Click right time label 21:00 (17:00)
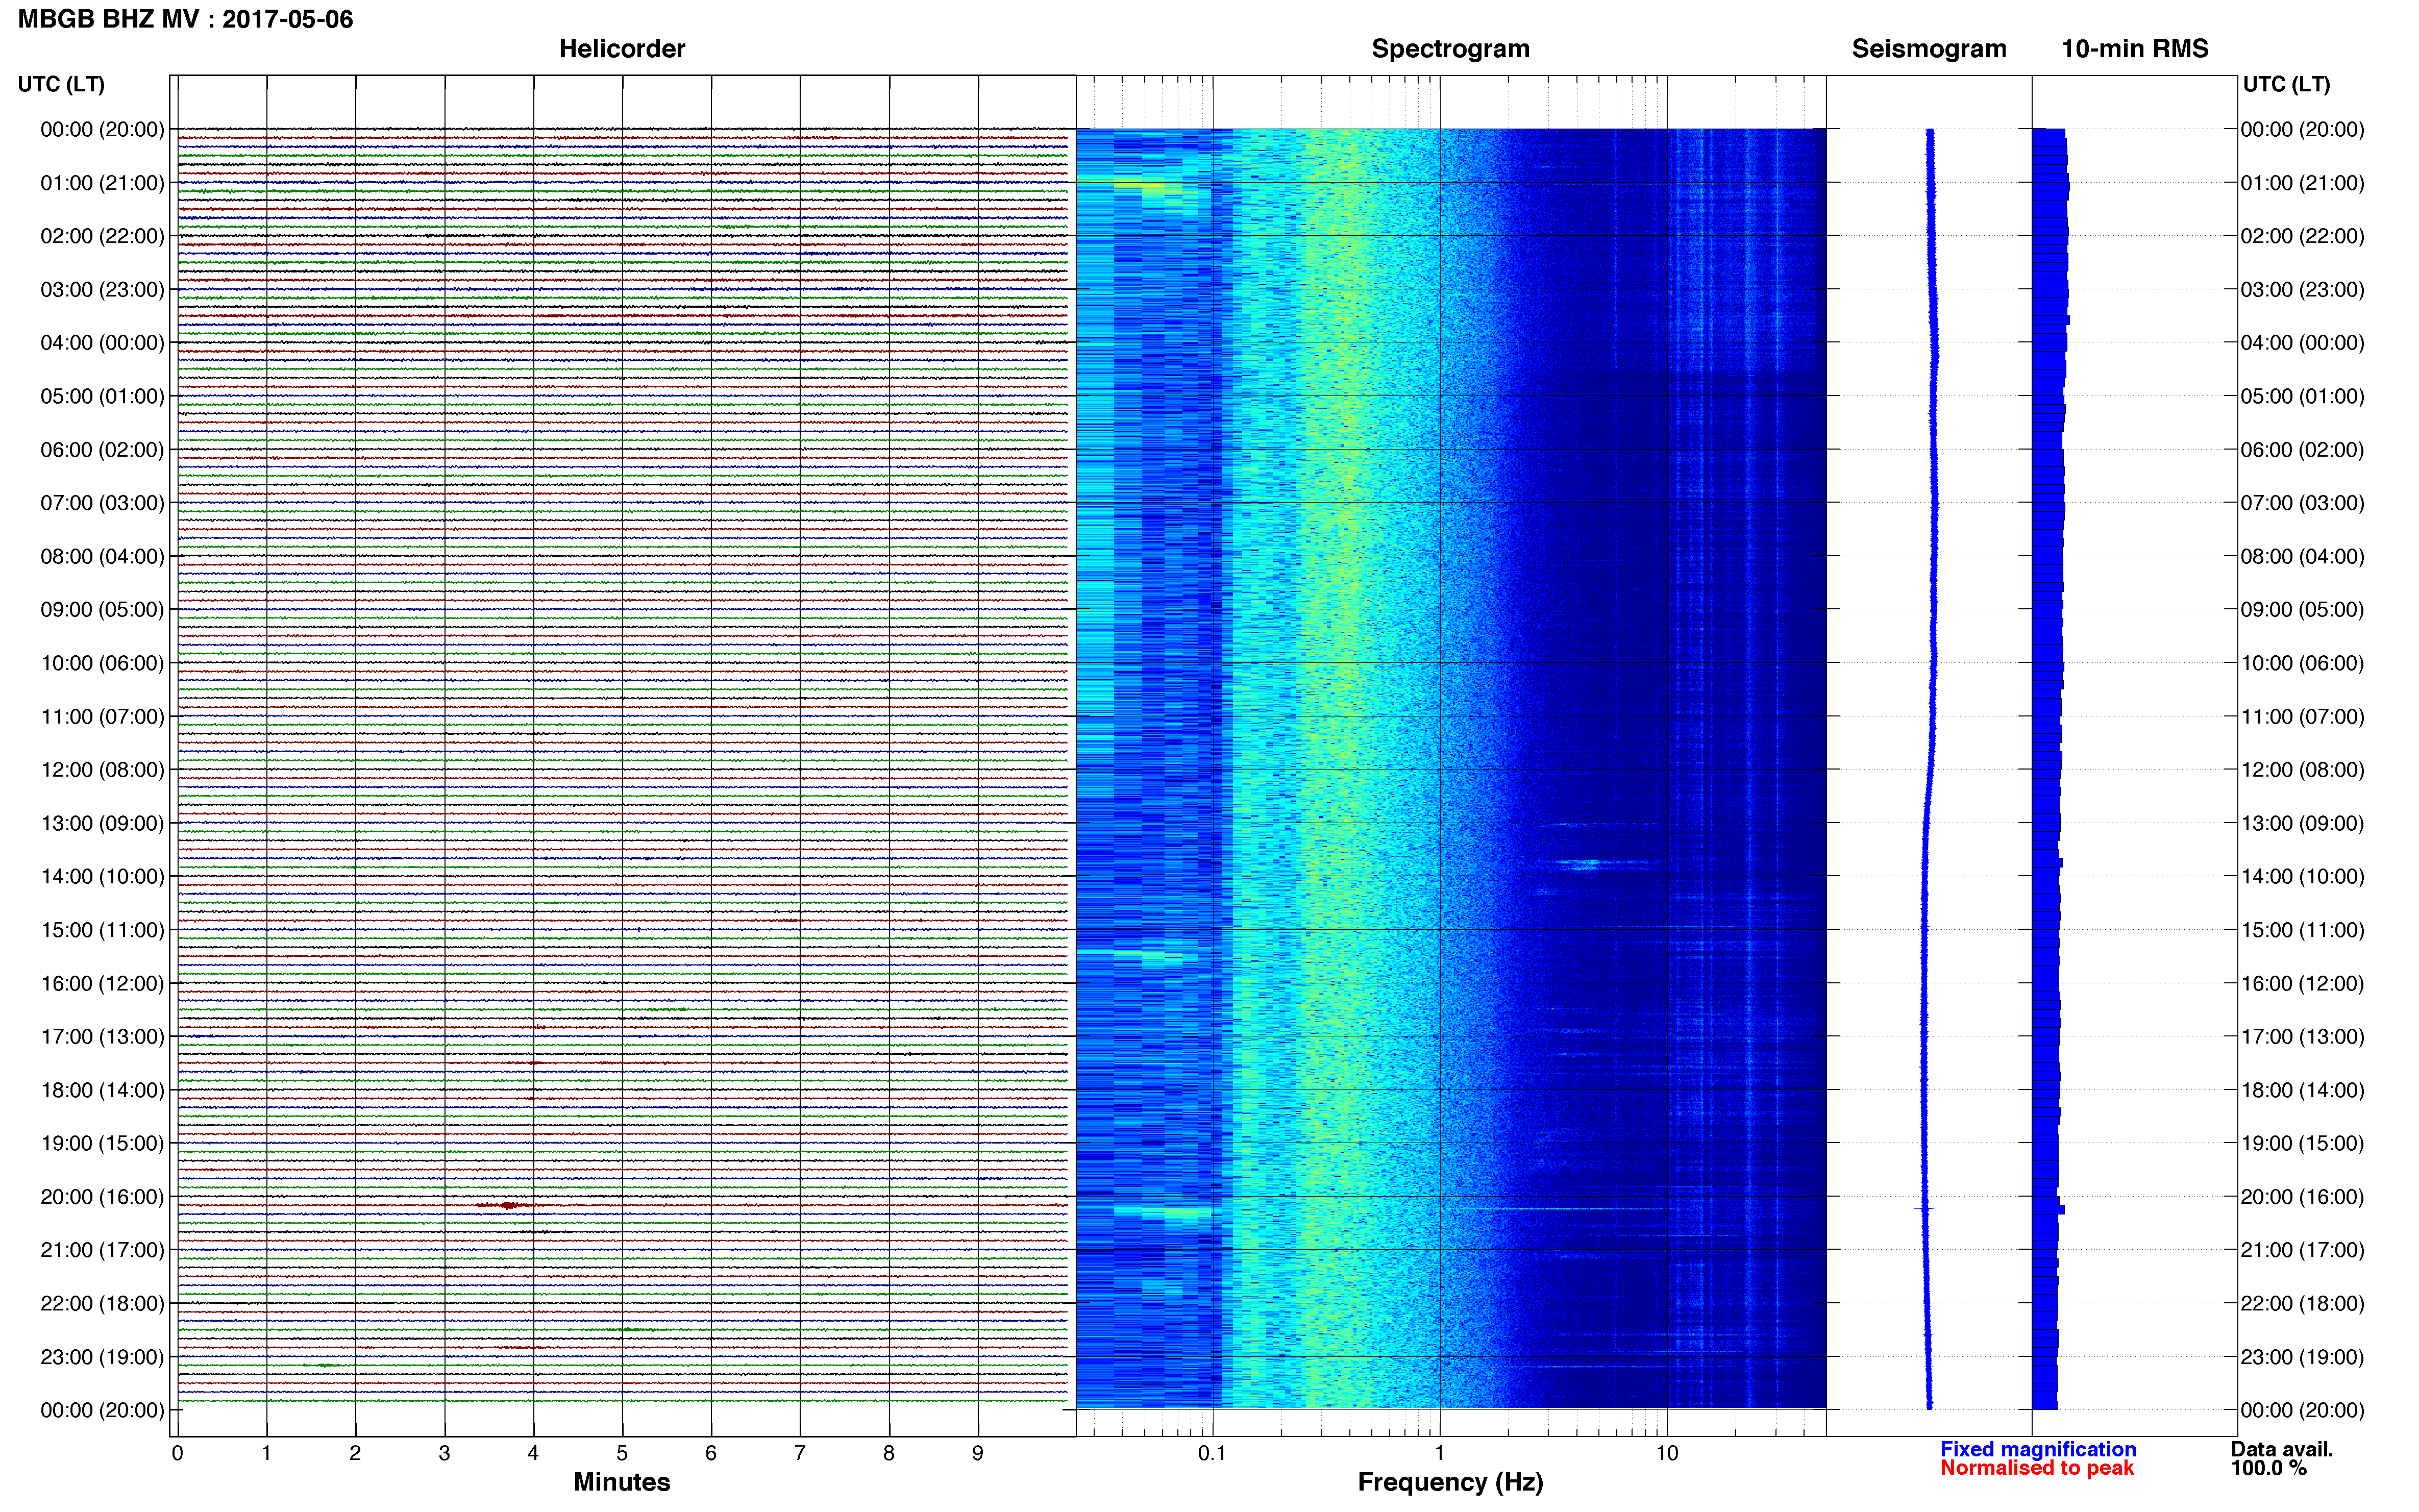This screenshot has width=2419, height=1512. (x=2302, y=1250)
